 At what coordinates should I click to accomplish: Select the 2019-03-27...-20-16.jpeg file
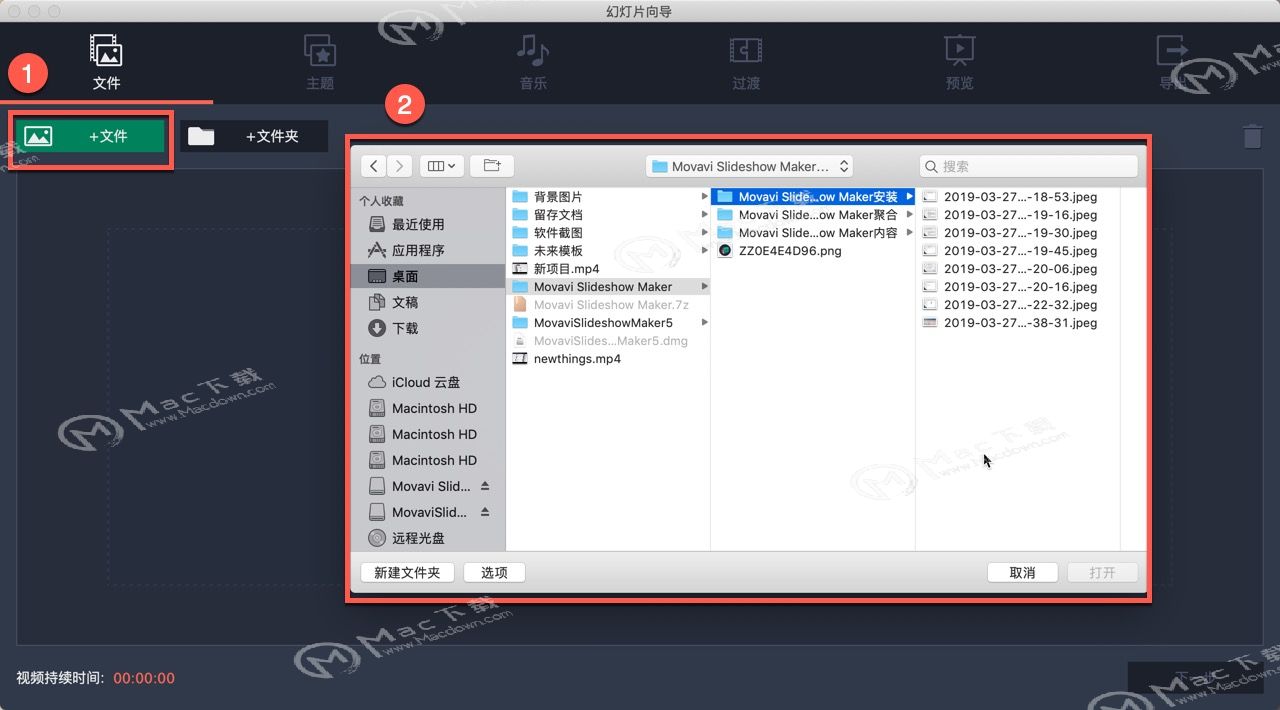[1018, 287]
